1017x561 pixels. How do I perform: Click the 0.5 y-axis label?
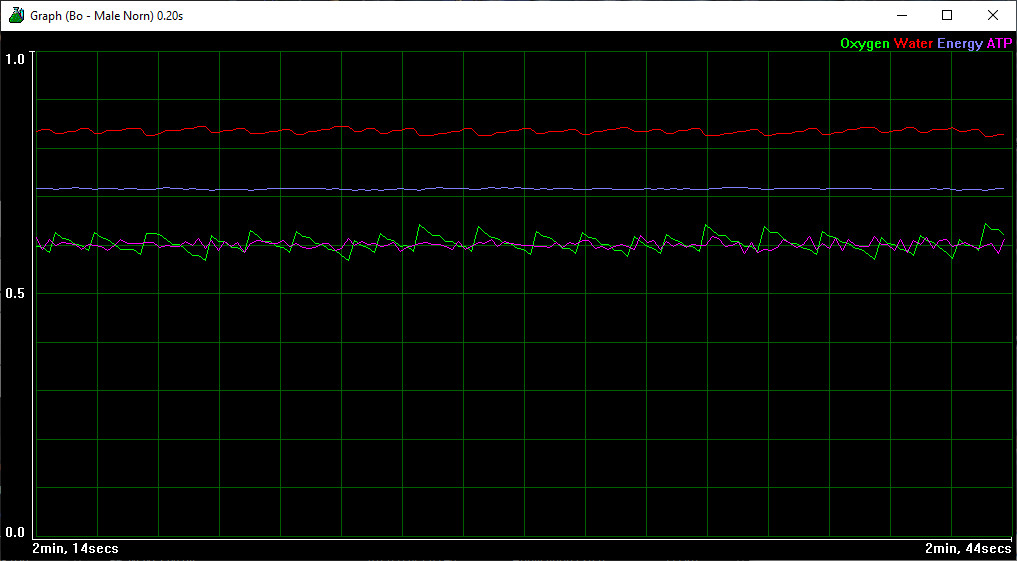point(15,293)
